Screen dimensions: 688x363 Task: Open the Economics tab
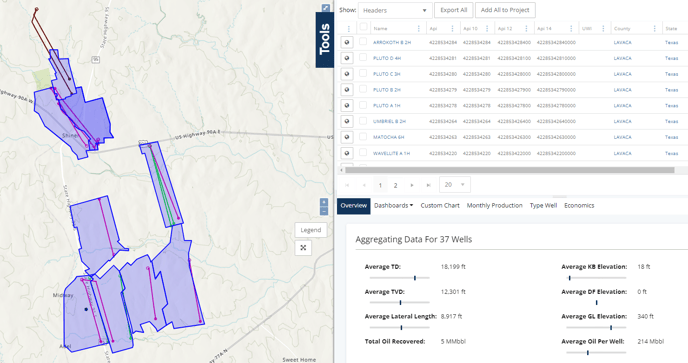tap(579, 205)
